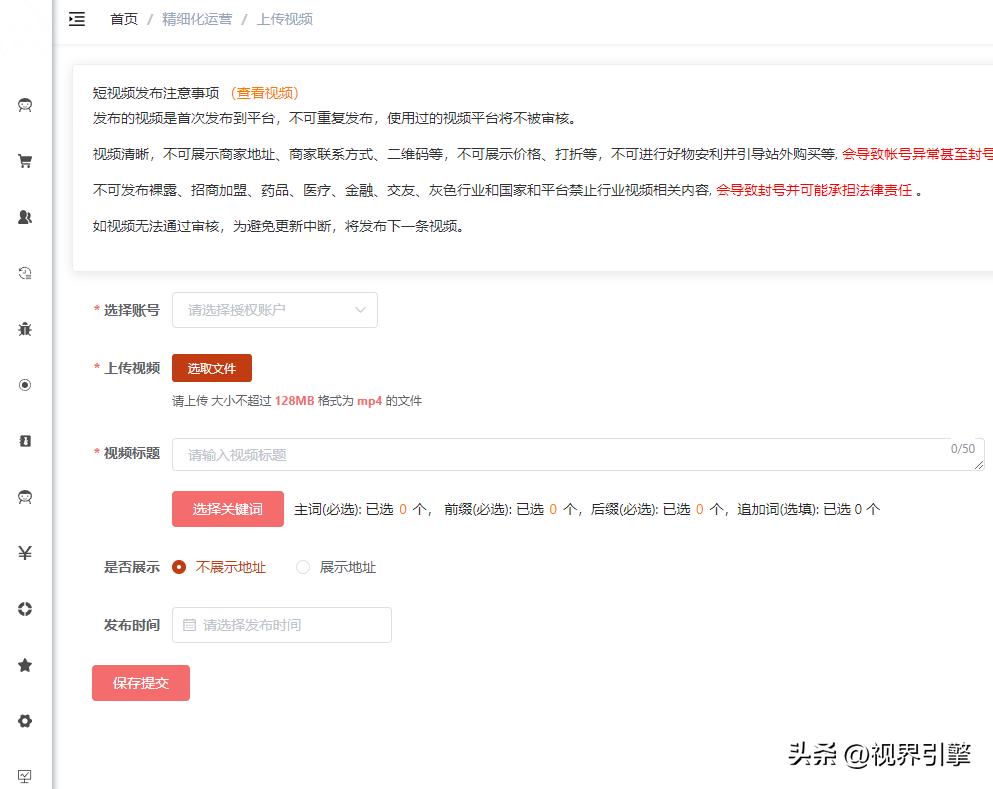This screenshot has width=993, height=789.
Task: Open the shopping cart section in sidebar
Action: 24,160
